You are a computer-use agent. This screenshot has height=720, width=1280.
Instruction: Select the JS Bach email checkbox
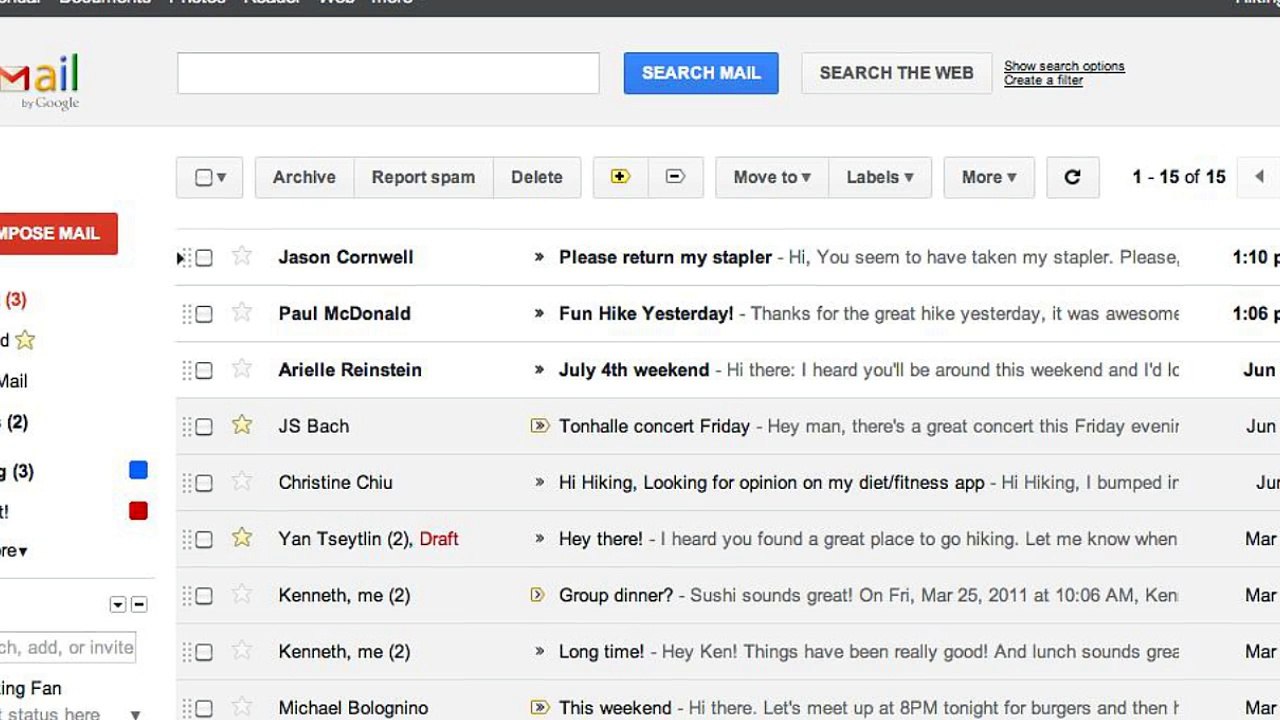(x=204, y=427)
